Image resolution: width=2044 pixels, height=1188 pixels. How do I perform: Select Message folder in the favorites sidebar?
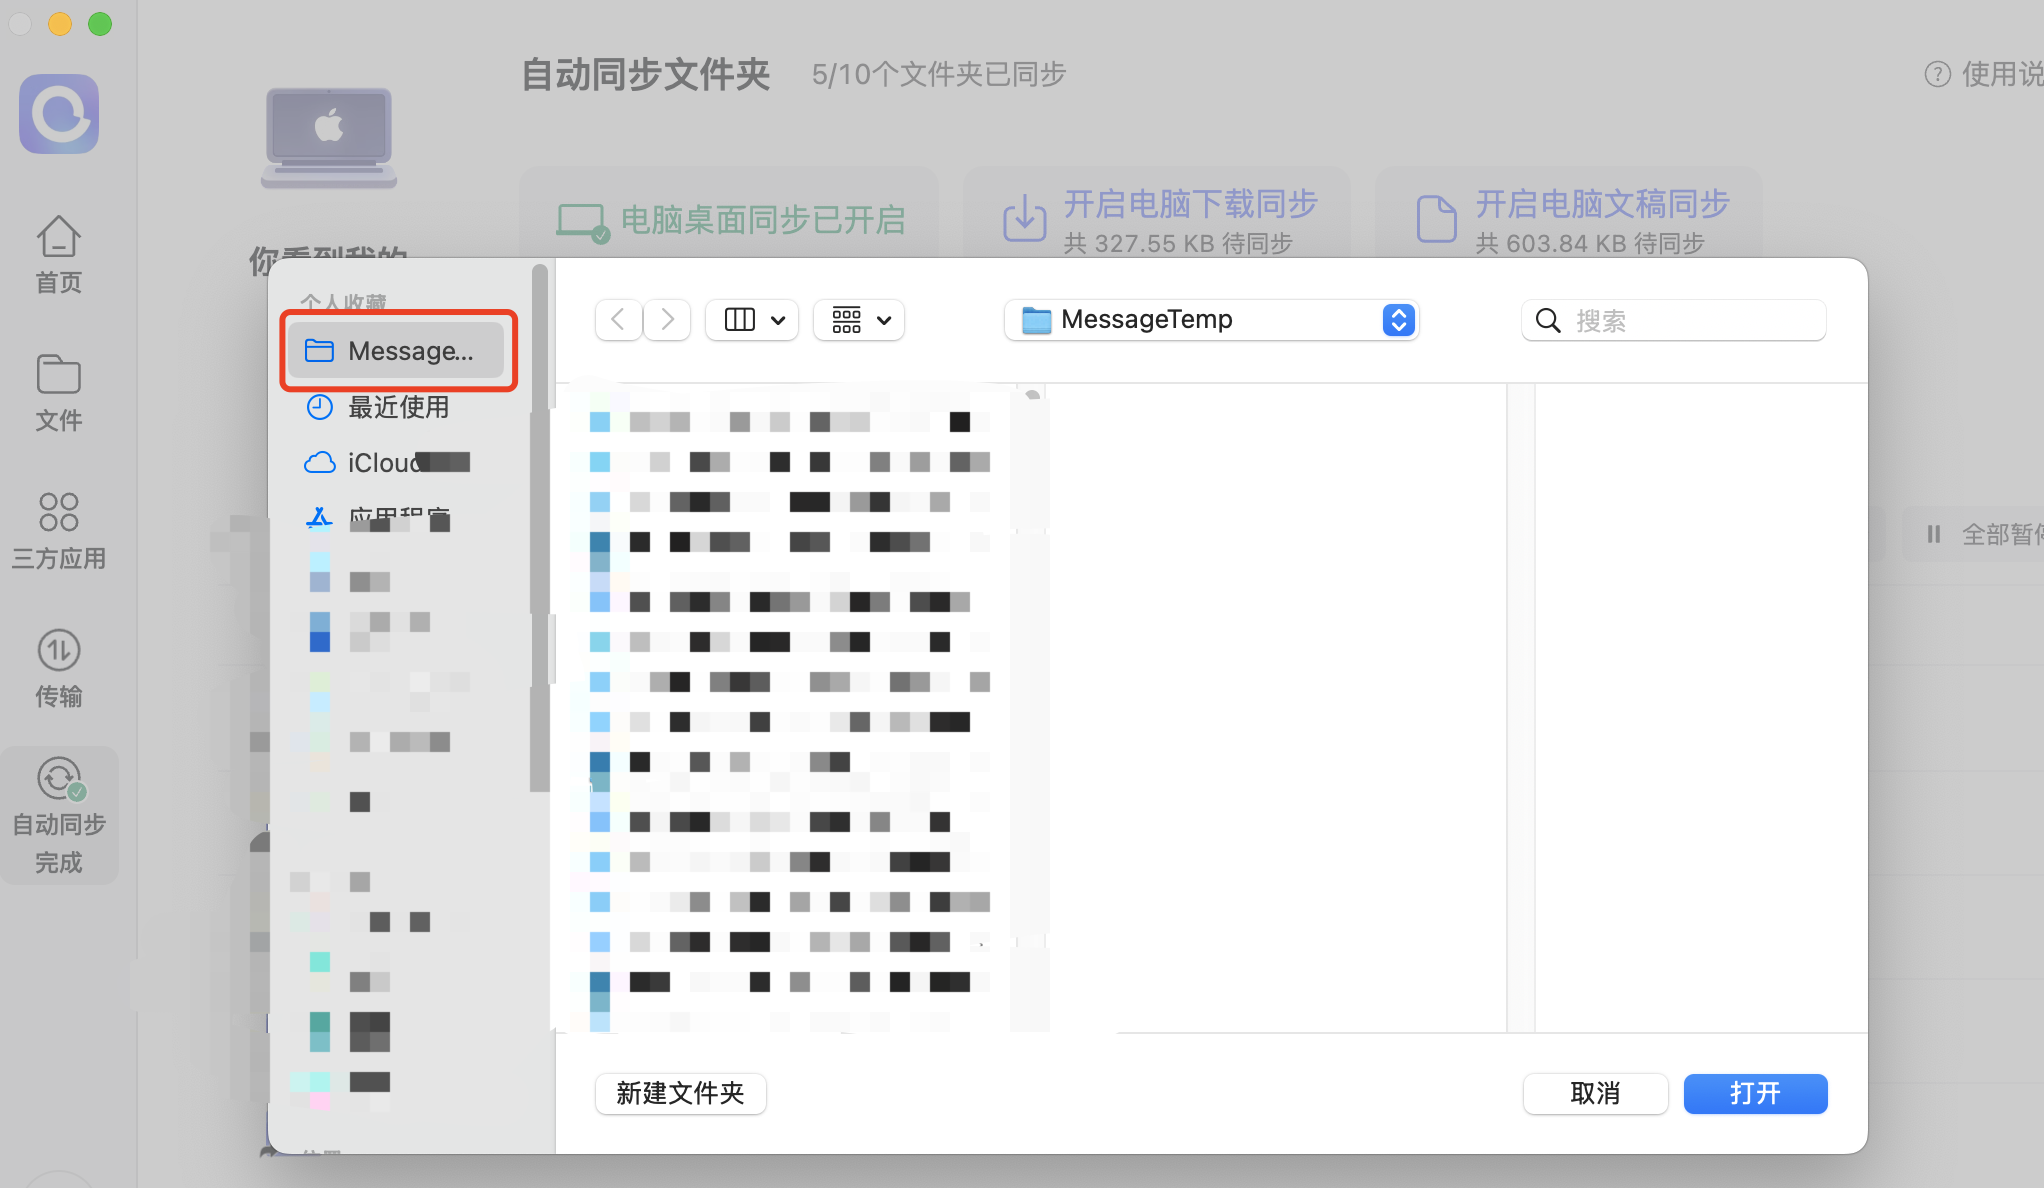coord(398,351)
